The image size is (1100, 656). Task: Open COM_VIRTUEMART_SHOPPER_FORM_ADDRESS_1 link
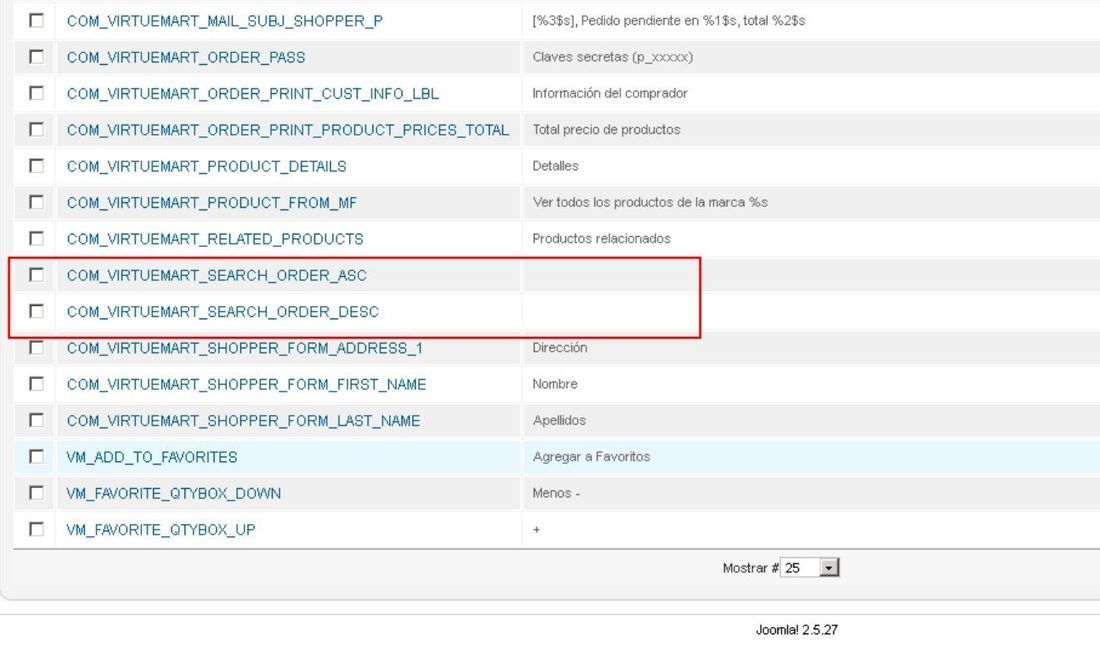coord(245,348)
